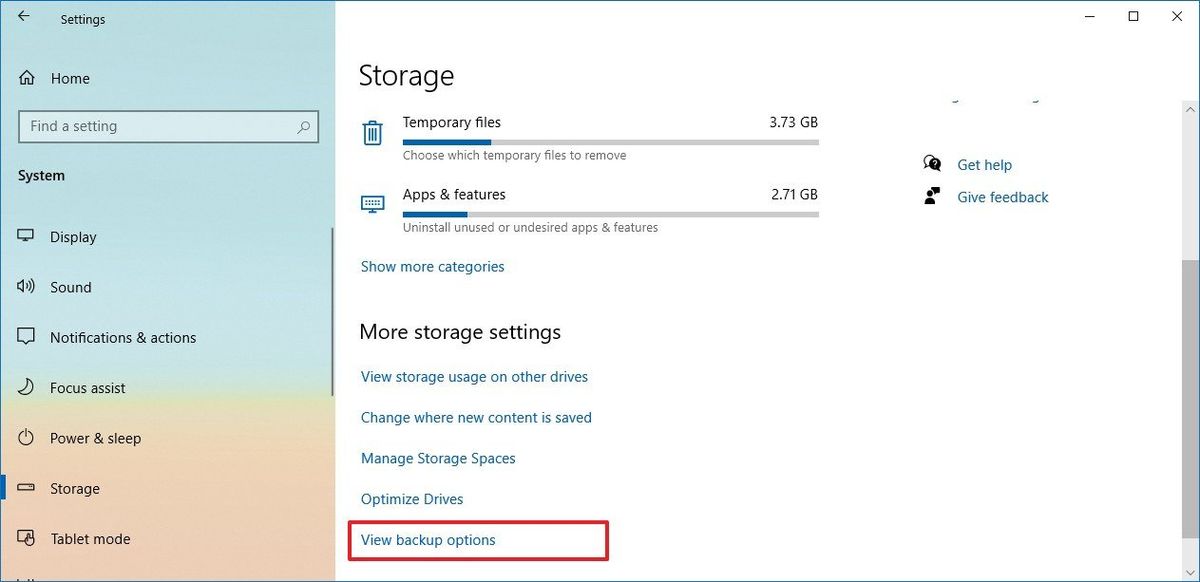This screenshot has width=1200, height=582.
Task: Select the Power & sleep icon
Action: (x=25, y=438)
